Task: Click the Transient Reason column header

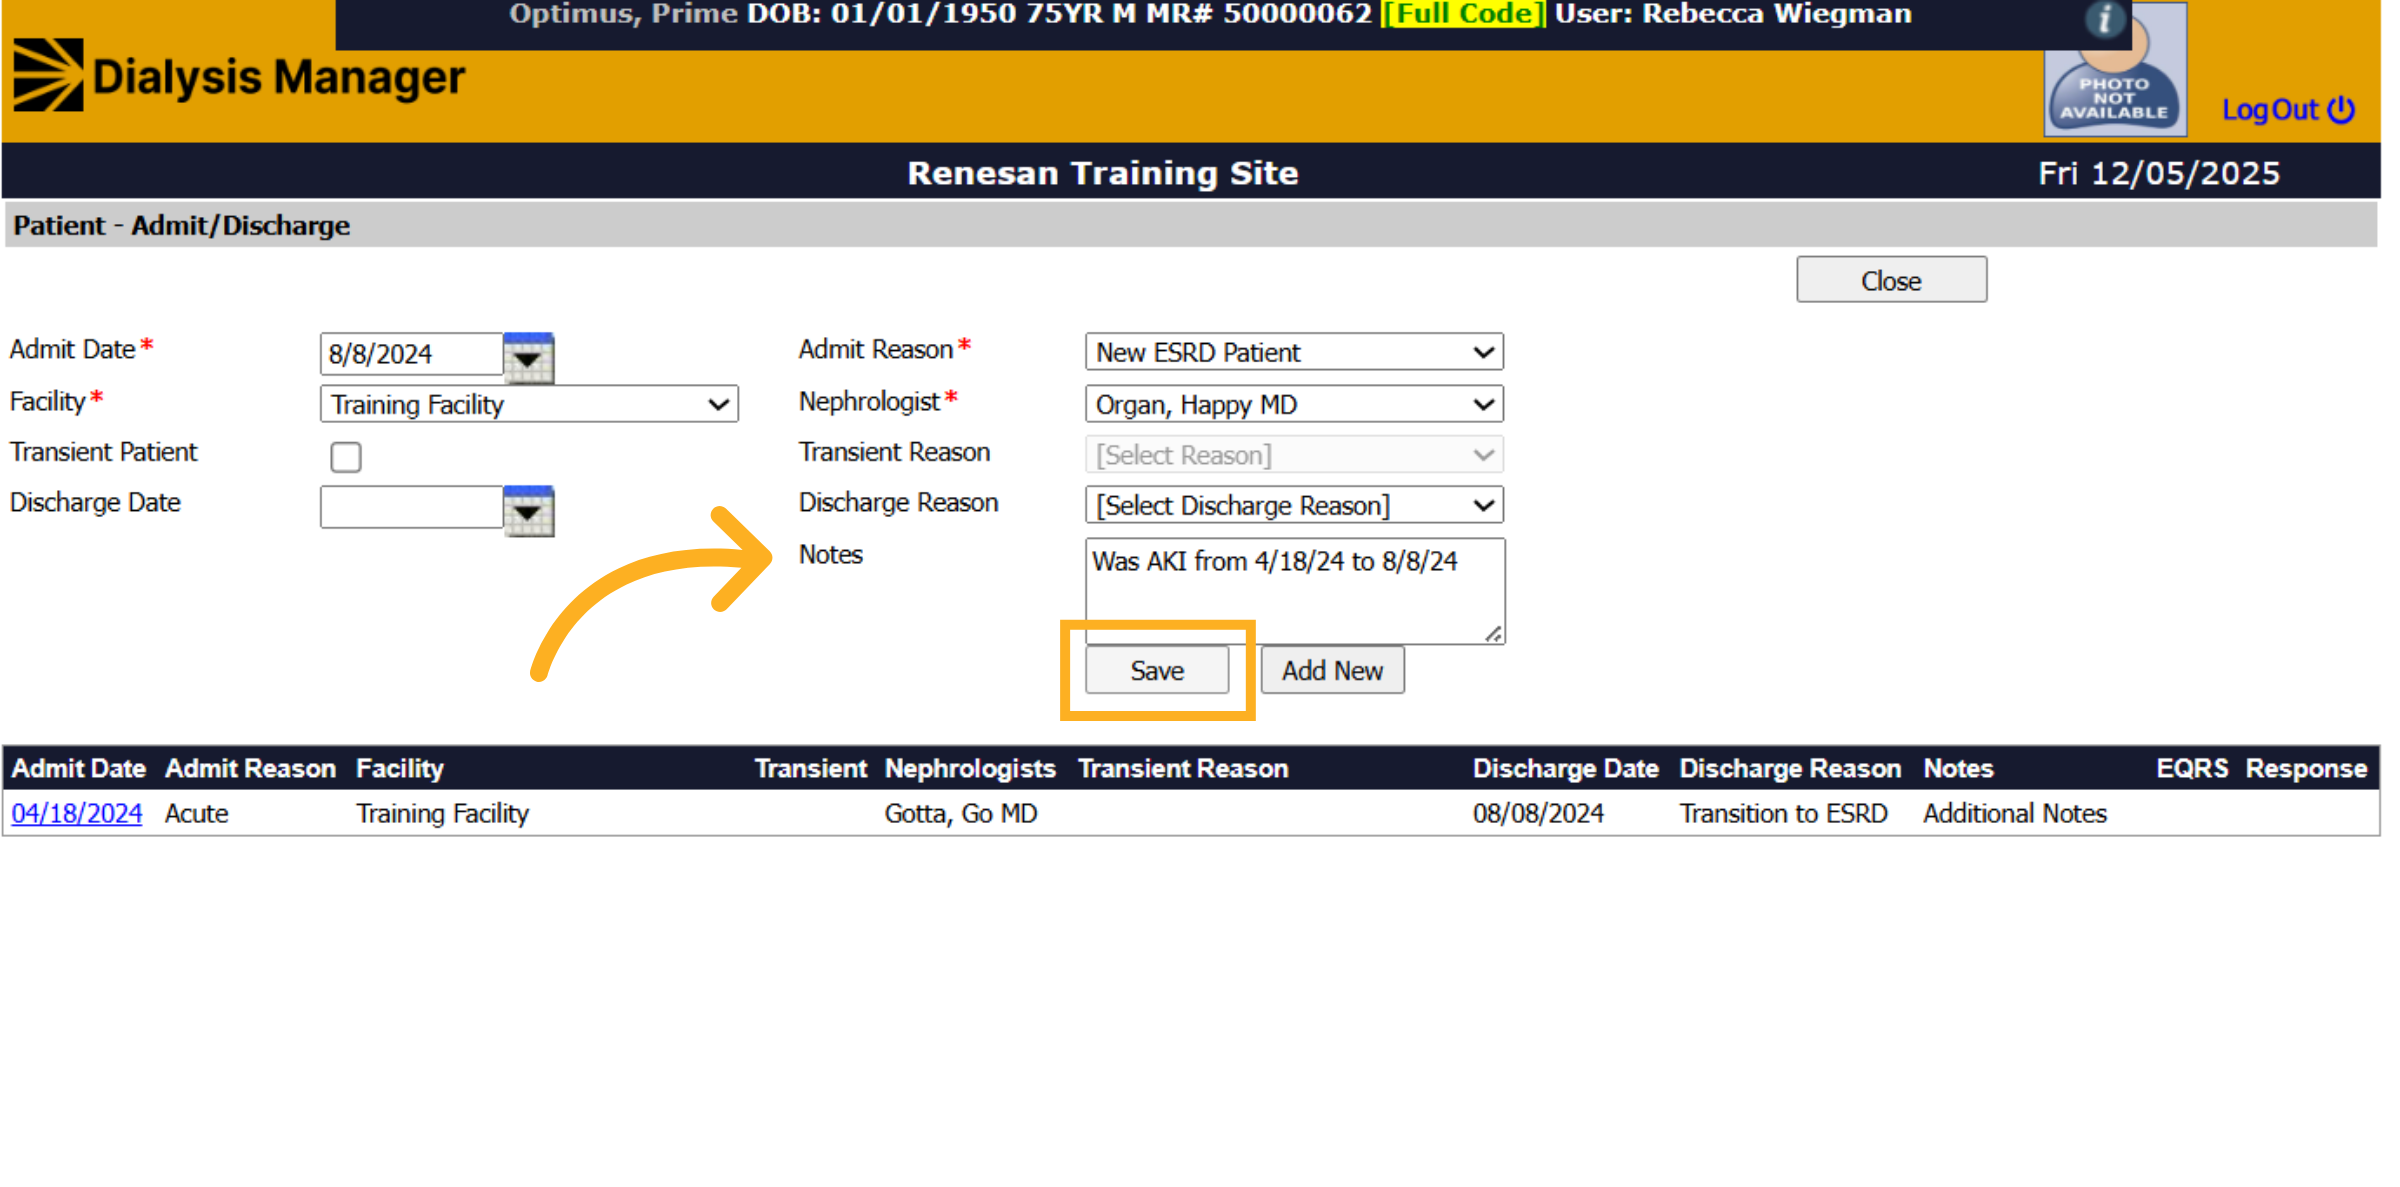Action: 1183,768
